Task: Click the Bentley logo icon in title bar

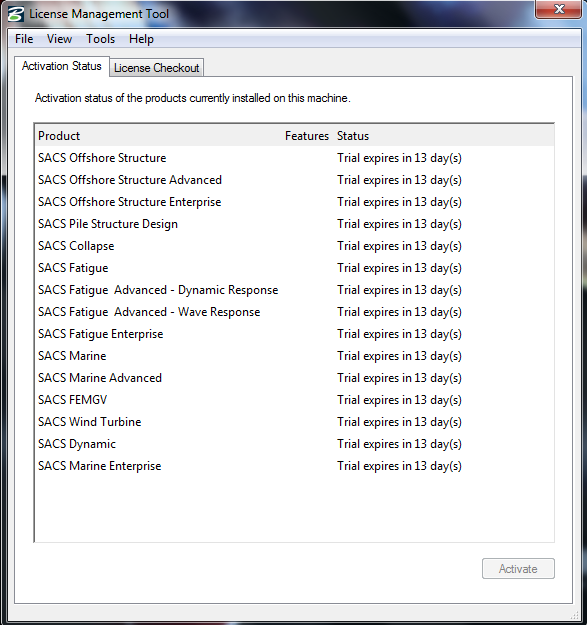Action: (x=16, y=14)
